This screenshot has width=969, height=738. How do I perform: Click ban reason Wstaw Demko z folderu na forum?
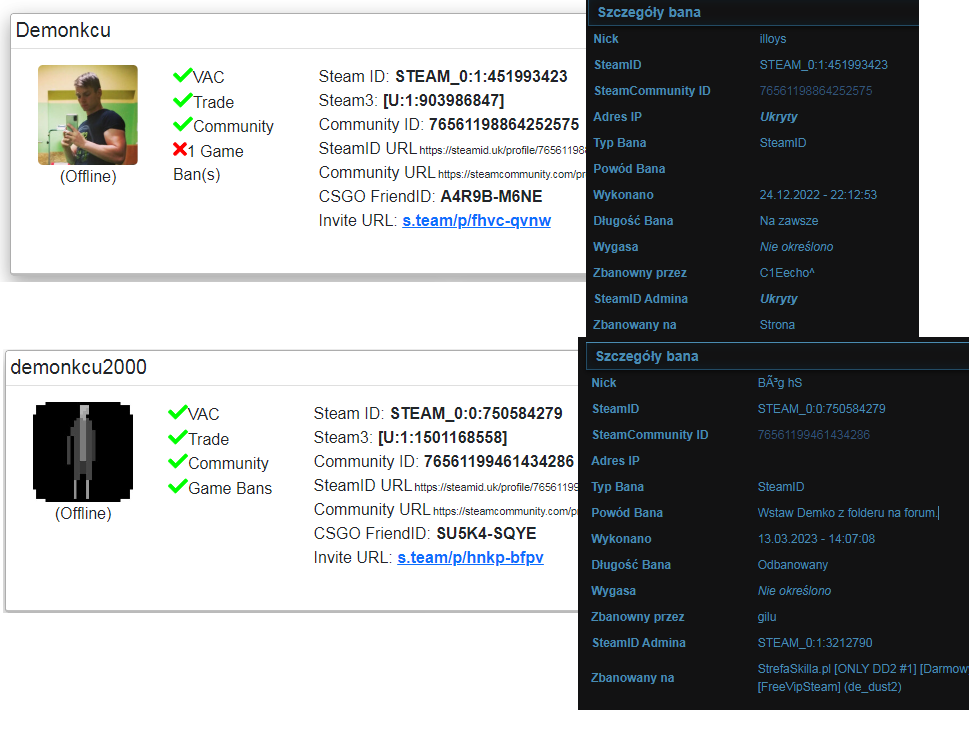[x=847, y=513]
